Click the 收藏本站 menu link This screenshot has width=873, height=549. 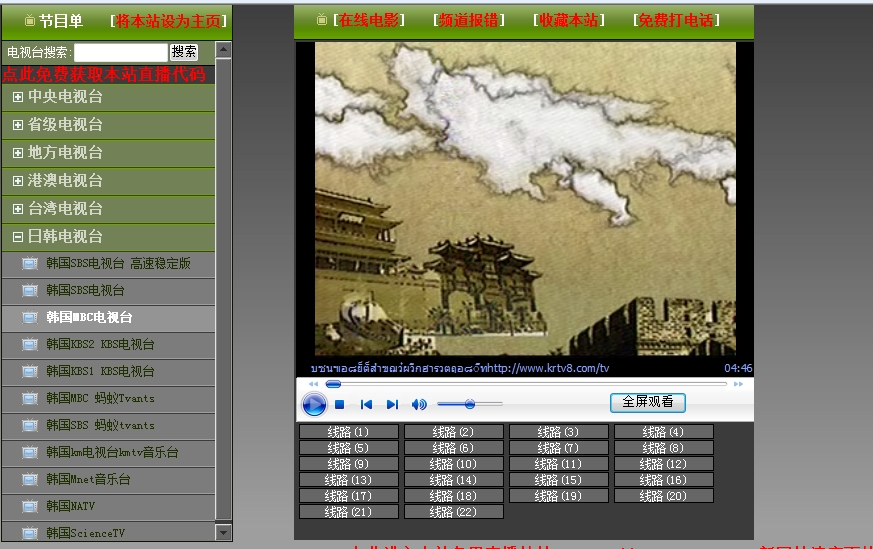point(568,21)
